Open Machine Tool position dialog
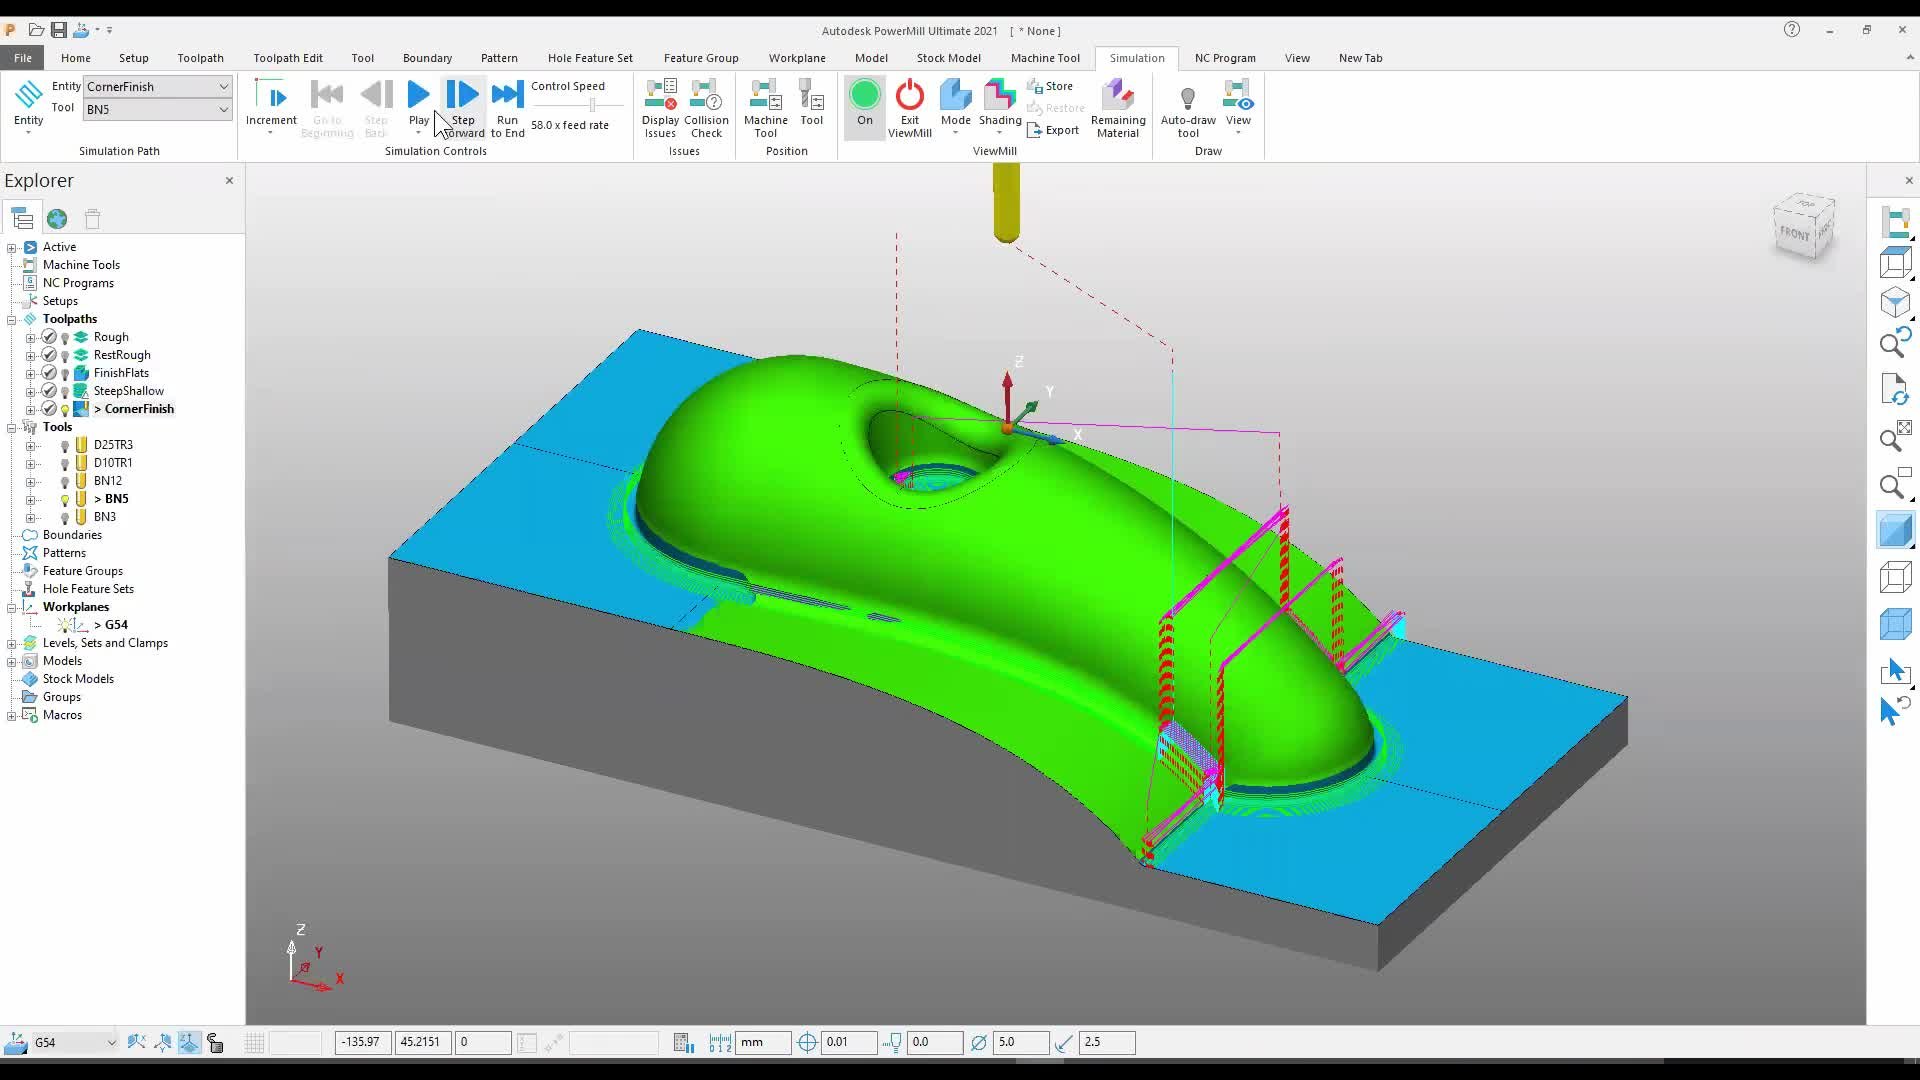 [x=765, y=108]
